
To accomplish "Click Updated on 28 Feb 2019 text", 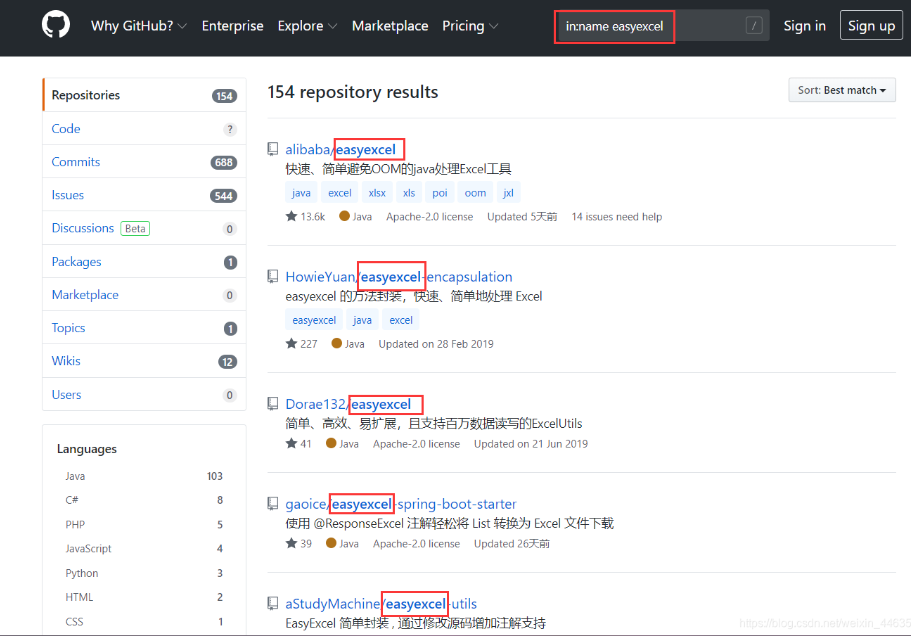I will (x=436, y=344).
